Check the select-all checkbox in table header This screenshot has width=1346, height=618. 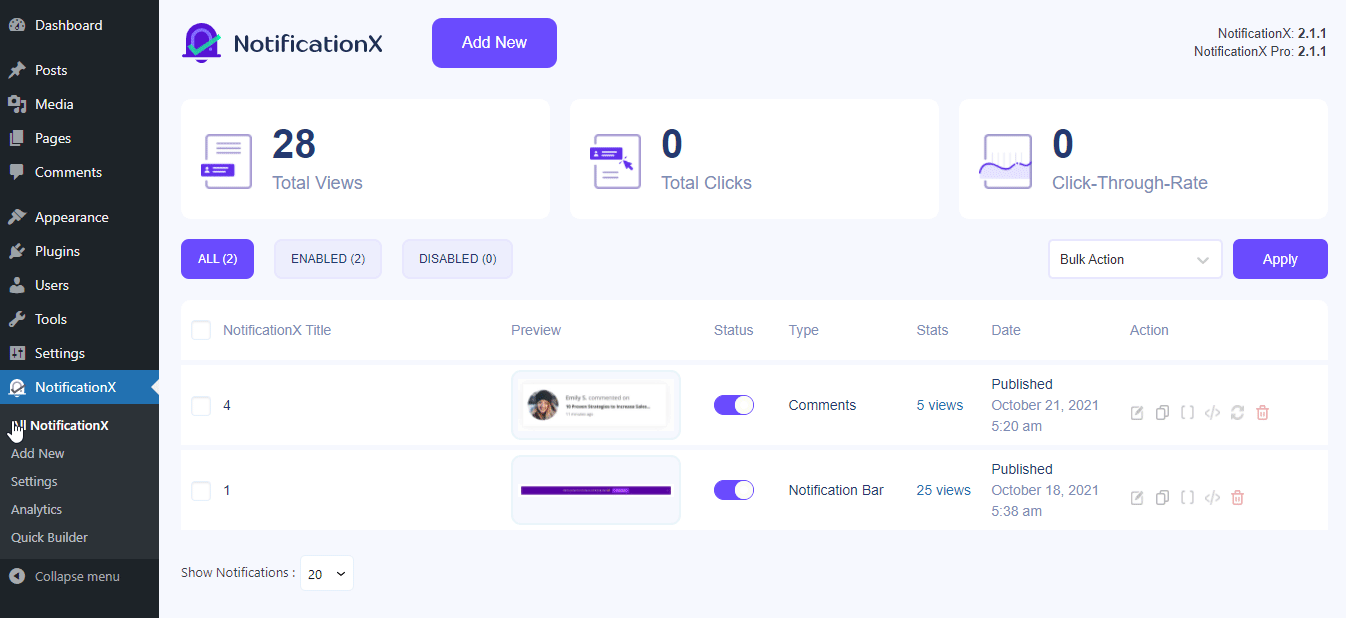pos(201,330)
